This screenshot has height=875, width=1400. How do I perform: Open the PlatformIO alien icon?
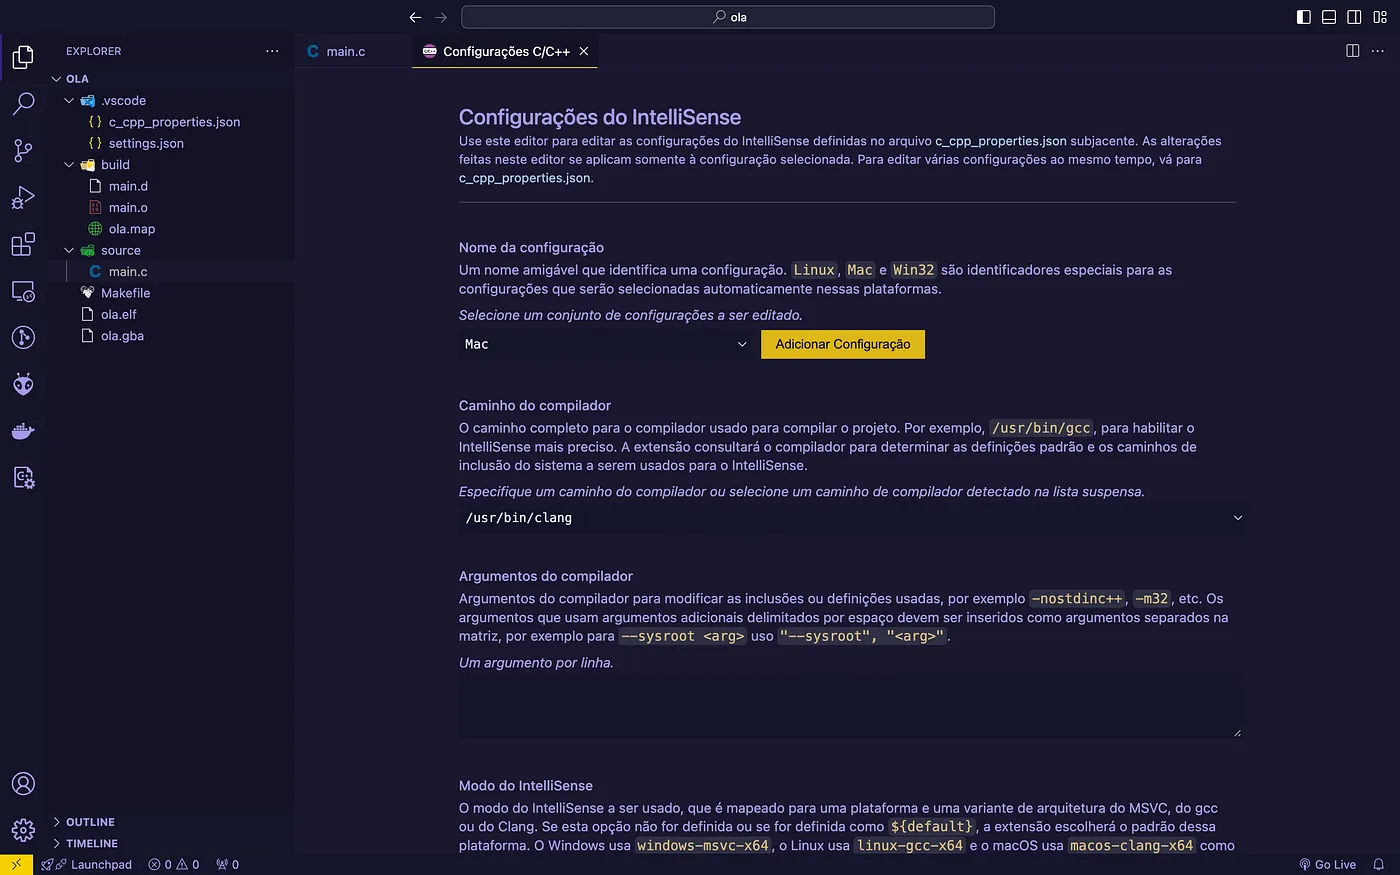(x=23, y=384)
